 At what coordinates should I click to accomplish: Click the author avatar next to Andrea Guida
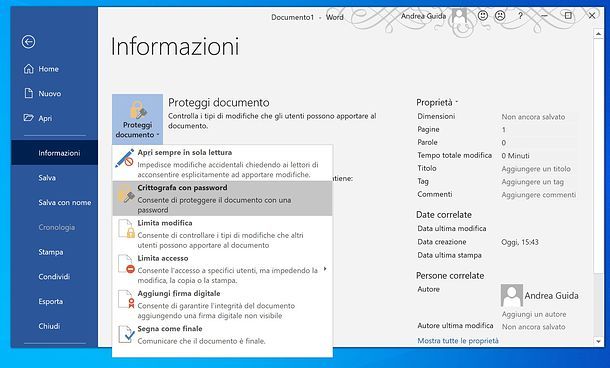pos(512,295)
